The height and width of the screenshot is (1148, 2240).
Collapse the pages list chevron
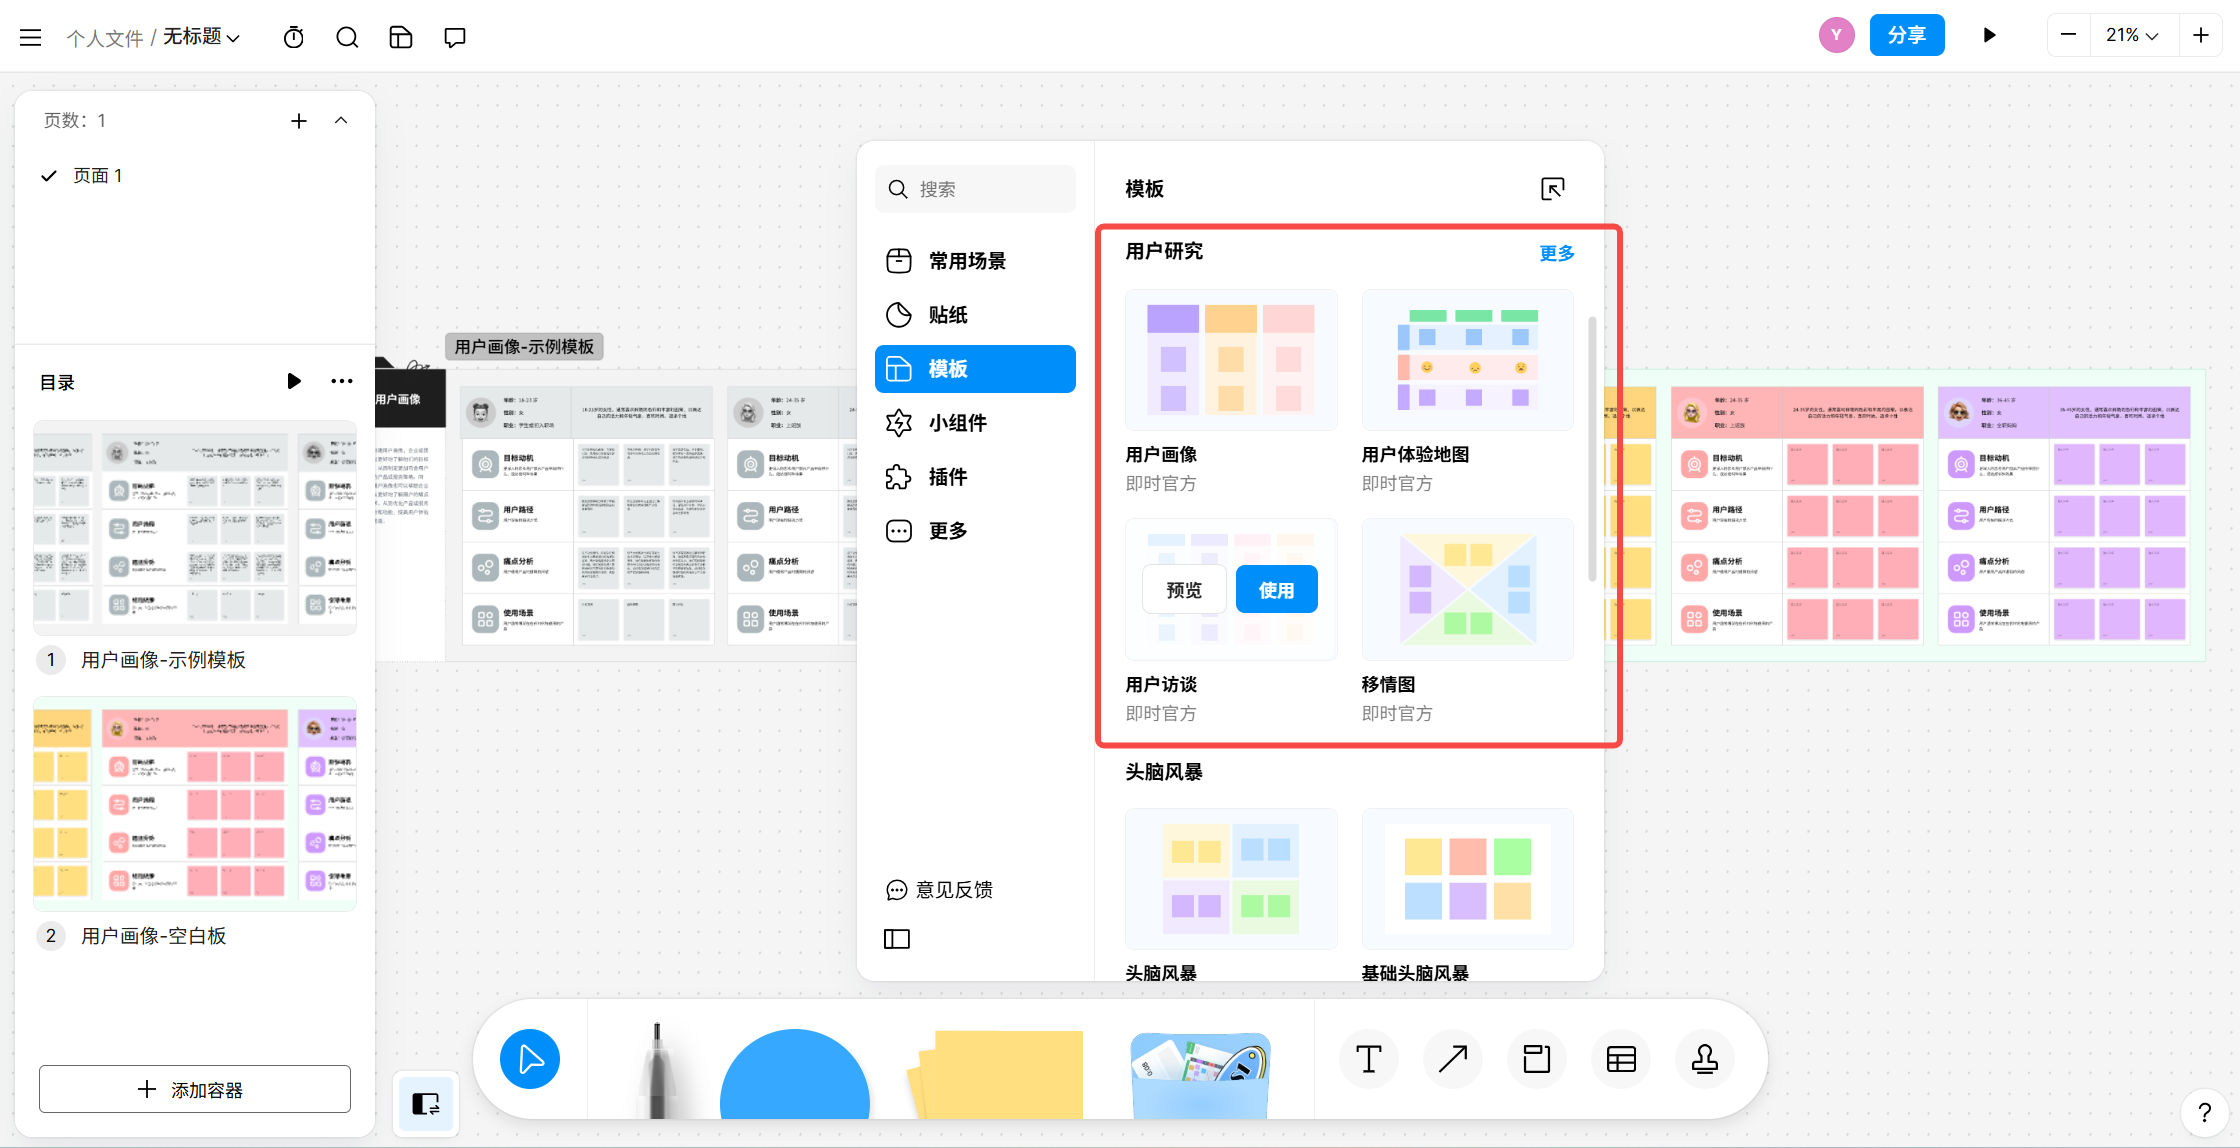(x=341, y=121)
